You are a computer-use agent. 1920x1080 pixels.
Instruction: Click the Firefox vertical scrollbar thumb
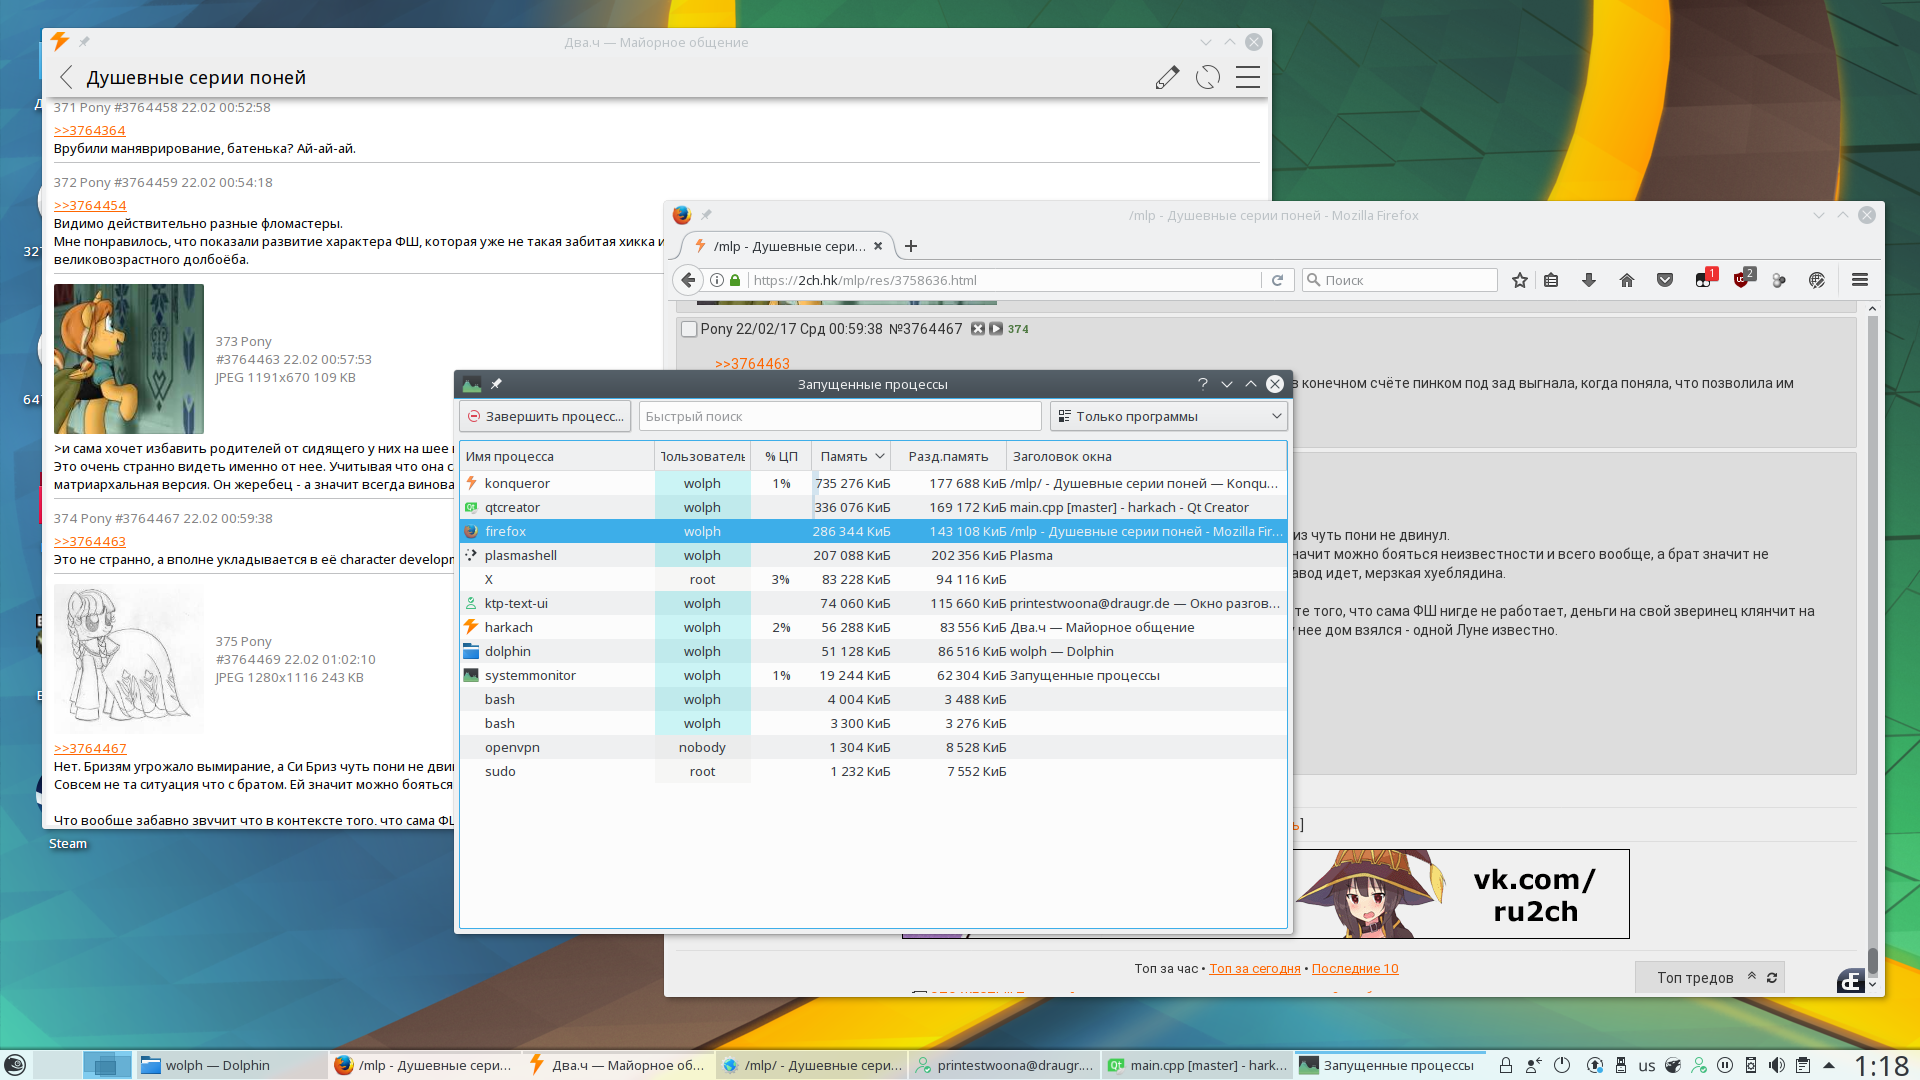point(1872,962)
